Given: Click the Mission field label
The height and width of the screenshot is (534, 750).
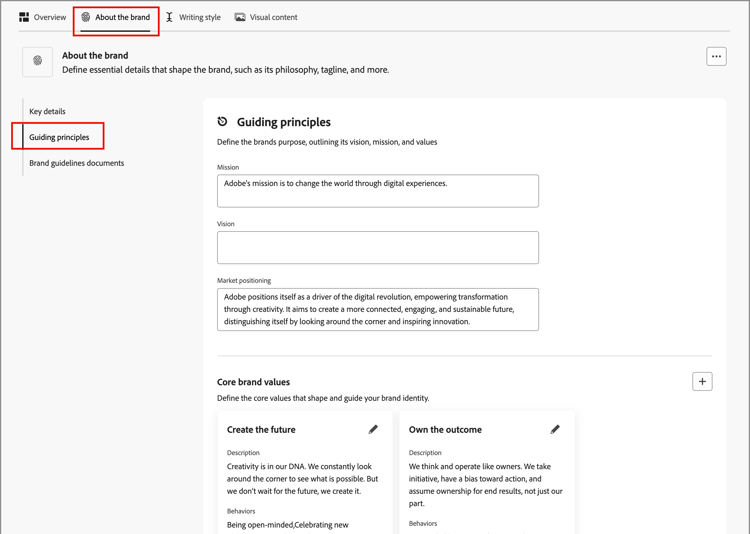Looking at the screenshot, I should coord(228,167).
